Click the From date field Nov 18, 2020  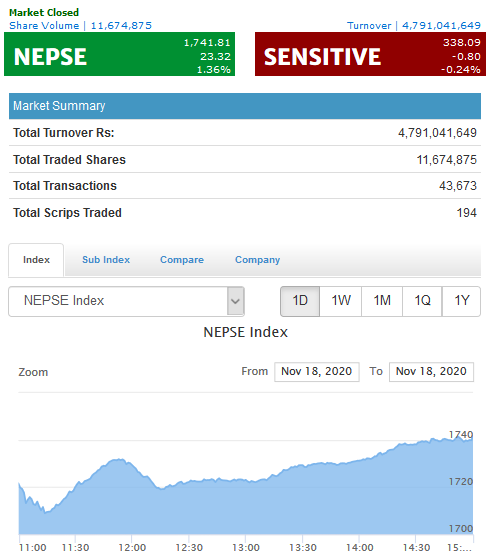click(317, 372)
